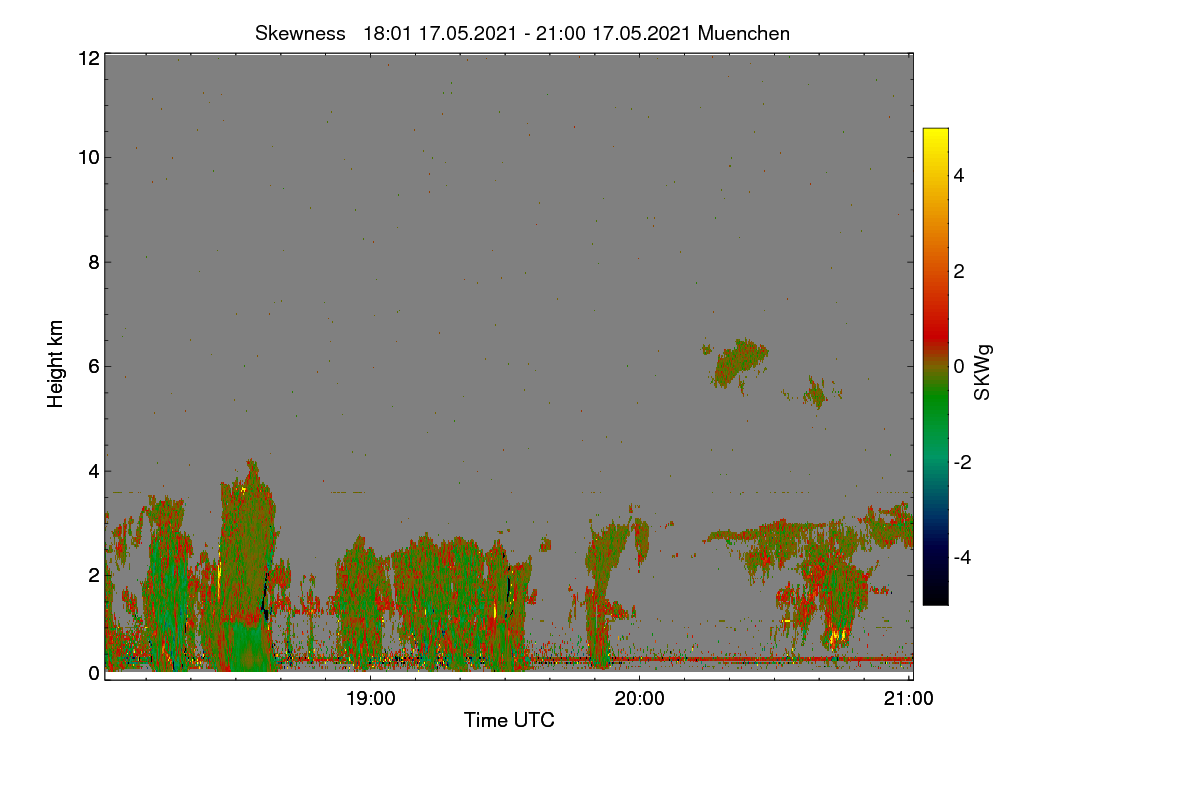1200x800 pixels.
Task: Click the Time UTC axis title
Action: [x=509, y=720]
